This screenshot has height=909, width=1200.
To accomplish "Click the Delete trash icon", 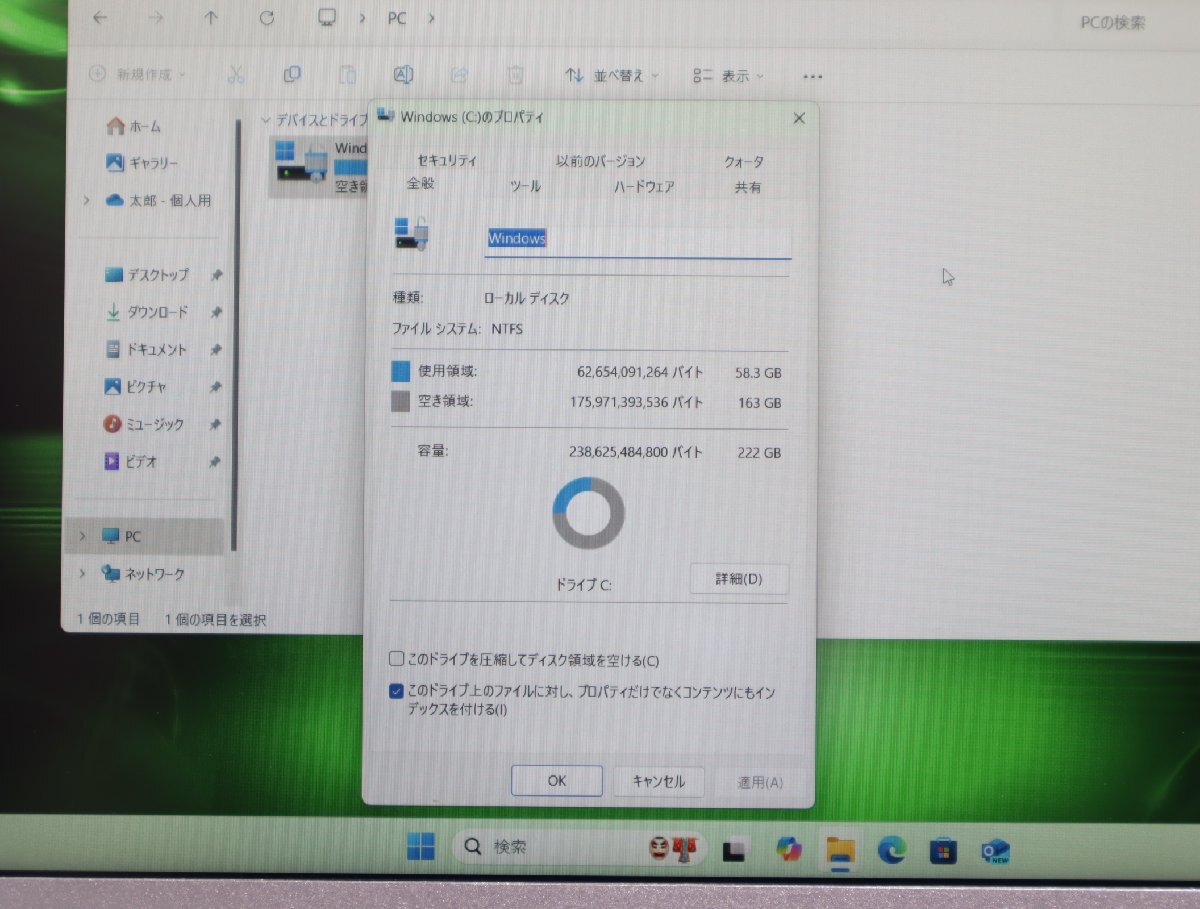I will pyautogui.click(x=515, y=75).
